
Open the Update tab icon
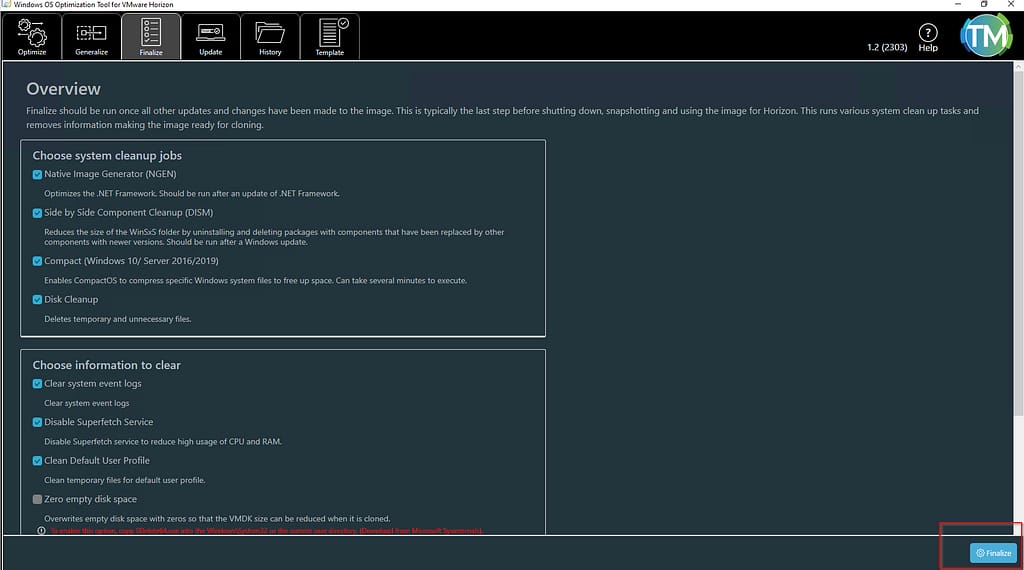211,37
